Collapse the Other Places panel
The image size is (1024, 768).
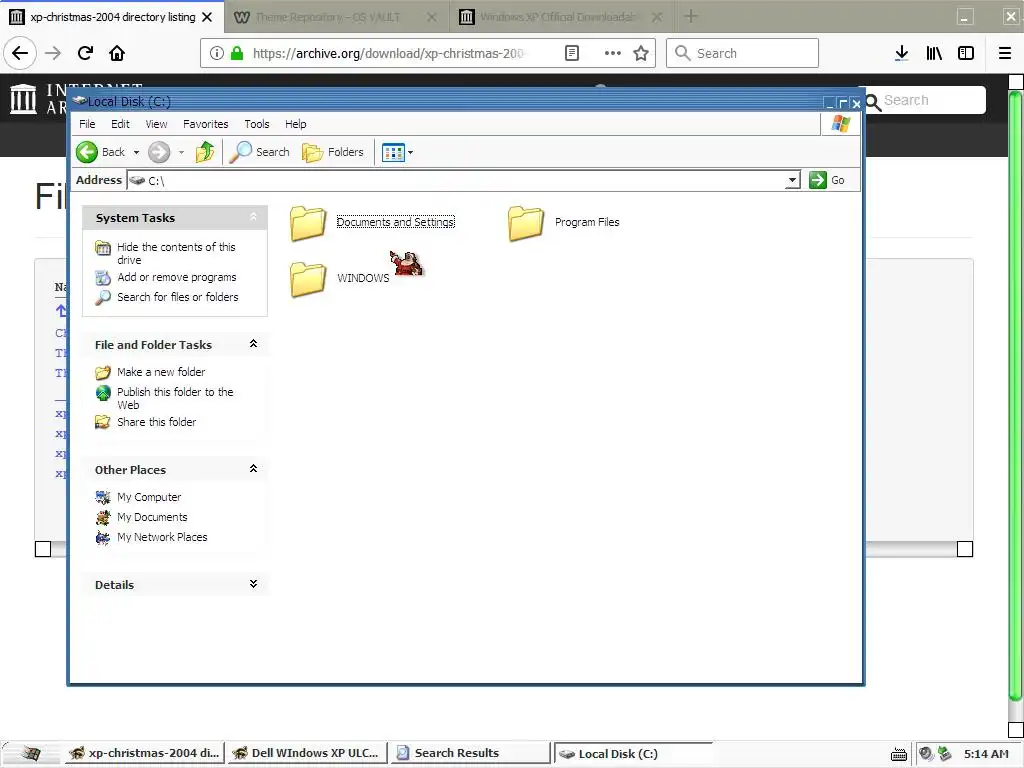253,469
